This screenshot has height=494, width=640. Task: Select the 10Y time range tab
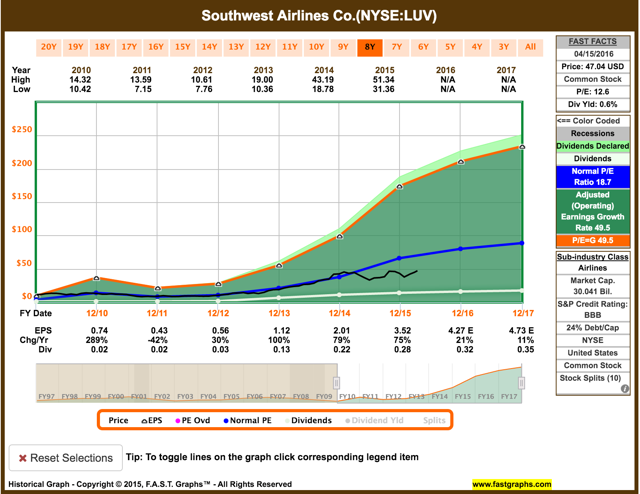pyautogui.click(x=316, y=47)
